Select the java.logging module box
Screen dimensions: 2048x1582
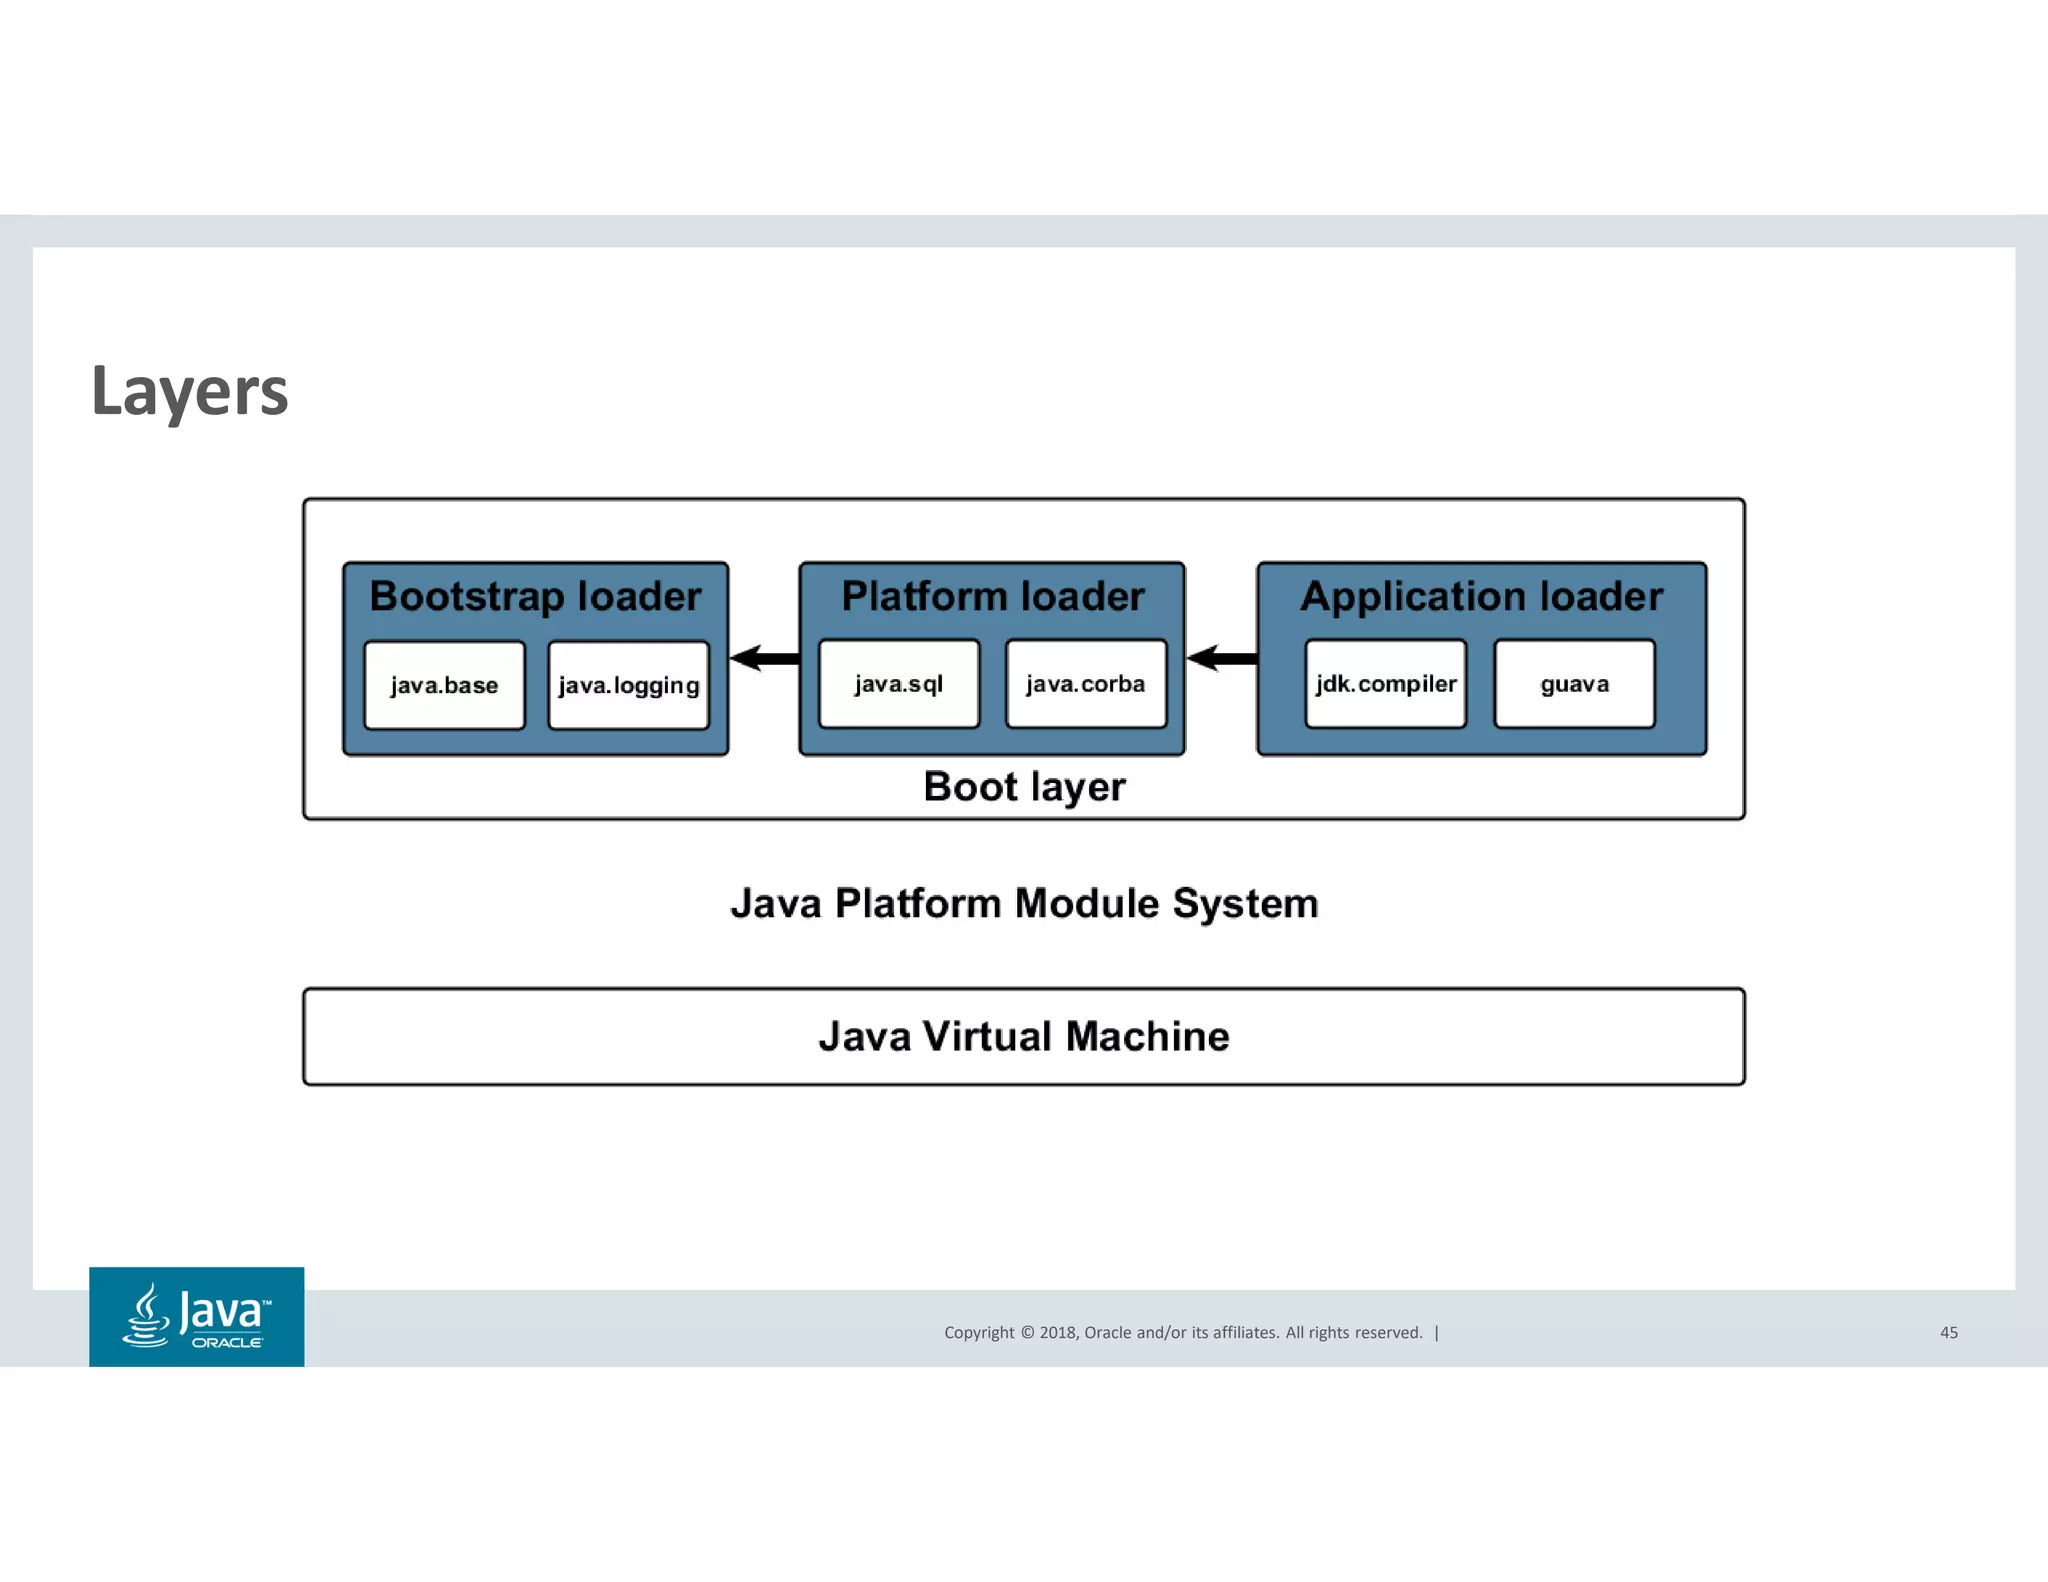(x=628, y=685)
